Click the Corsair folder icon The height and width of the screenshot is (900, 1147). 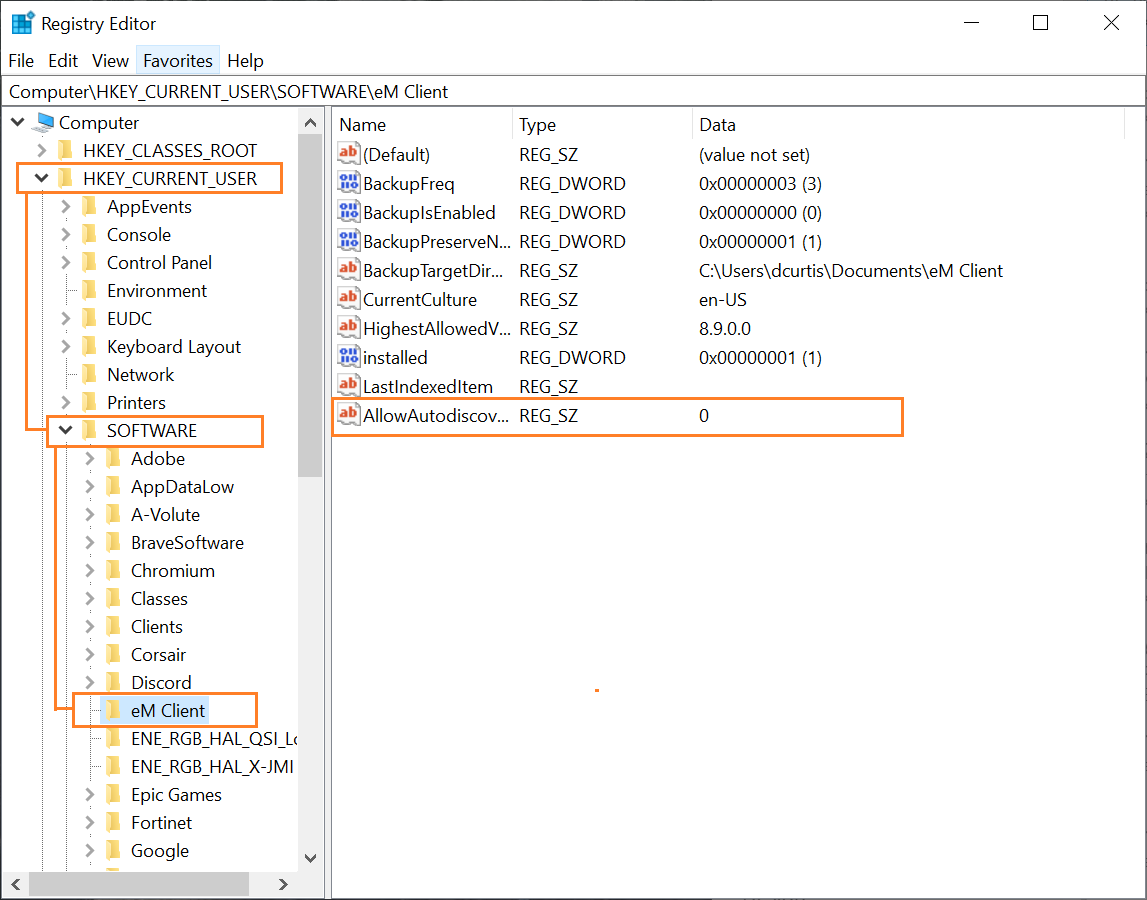[x=113, y=654]
